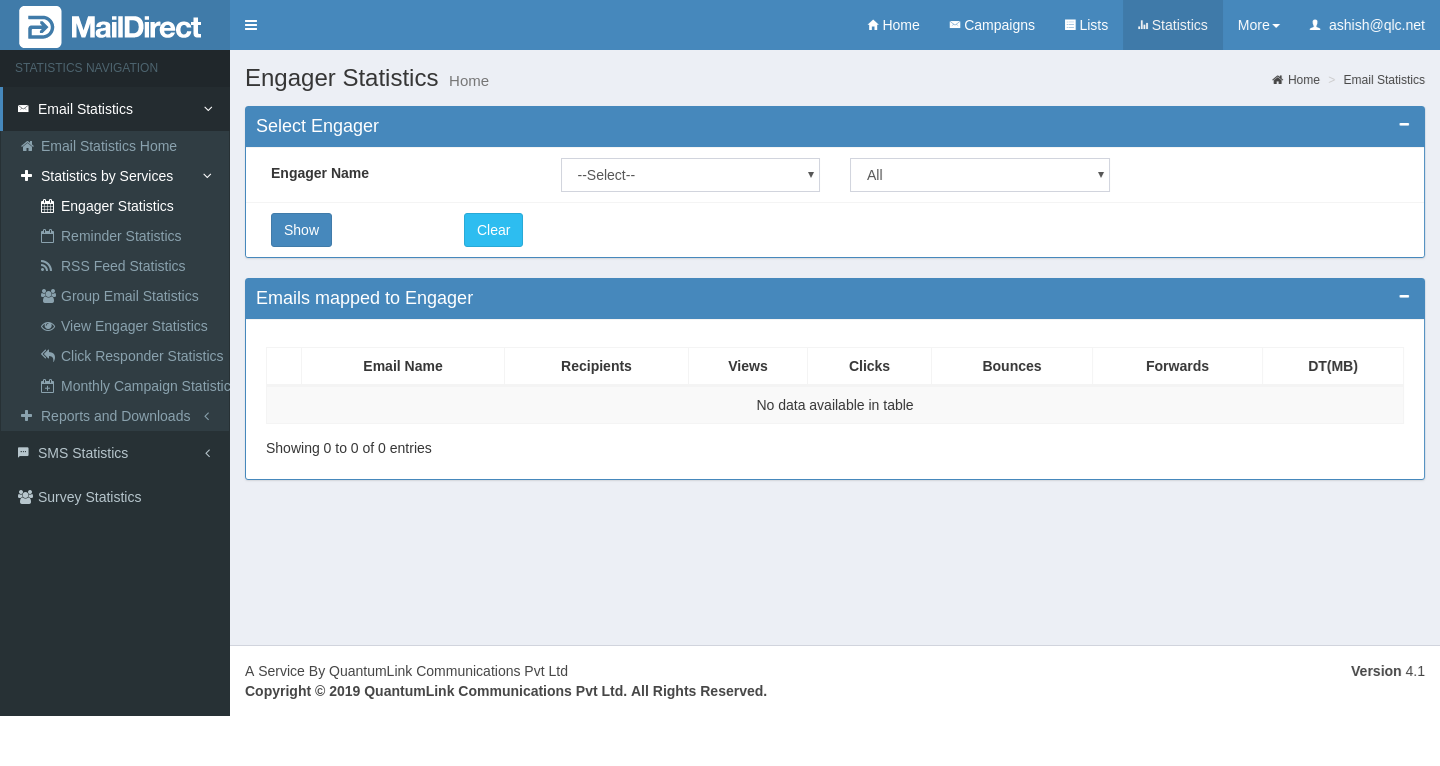Open View Engager Statistics eye icon
The width and height of the screenshot is (1440, 766).
pyautogui.click(x=47, y=326)
